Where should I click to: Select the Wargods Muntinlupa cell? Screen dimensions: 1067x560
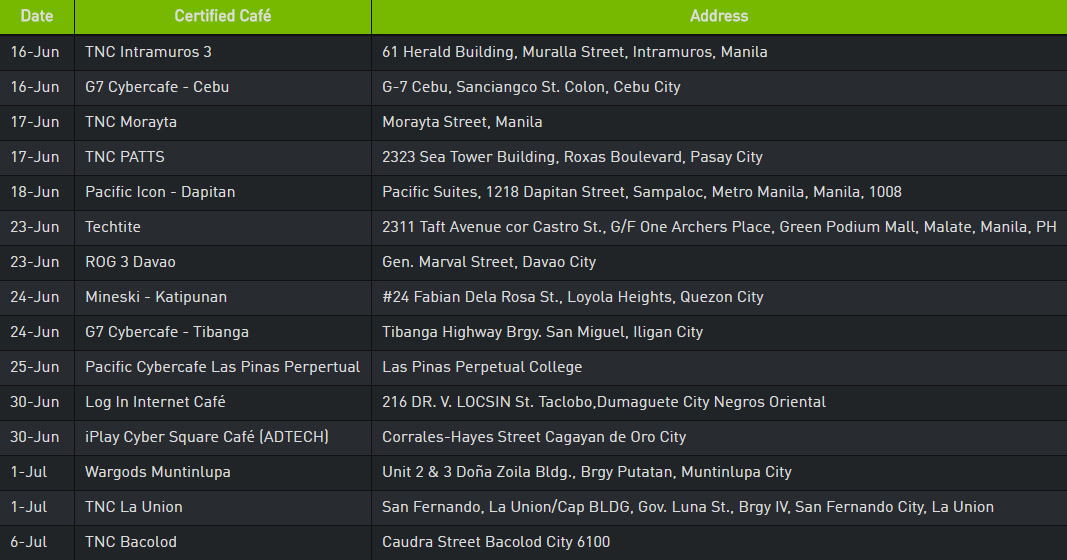point(223,473)
